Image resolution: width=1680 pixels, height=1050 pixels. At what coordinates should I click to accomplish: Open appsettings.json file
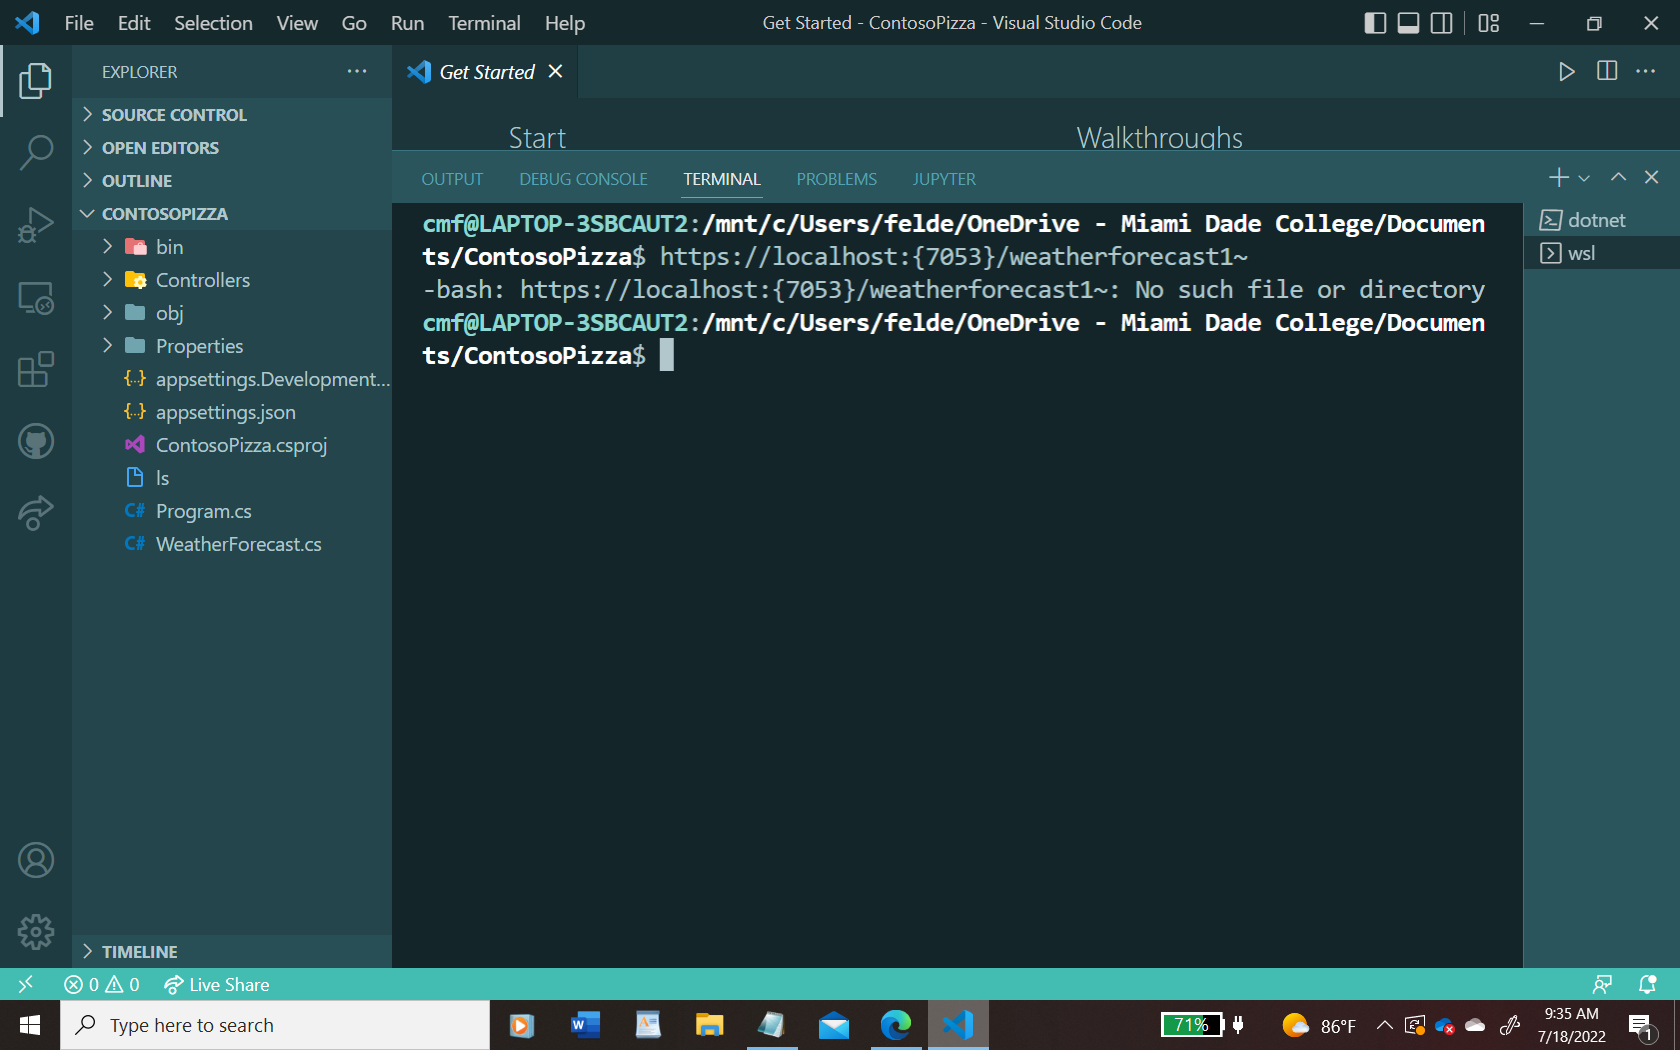[x=232, y=412]
